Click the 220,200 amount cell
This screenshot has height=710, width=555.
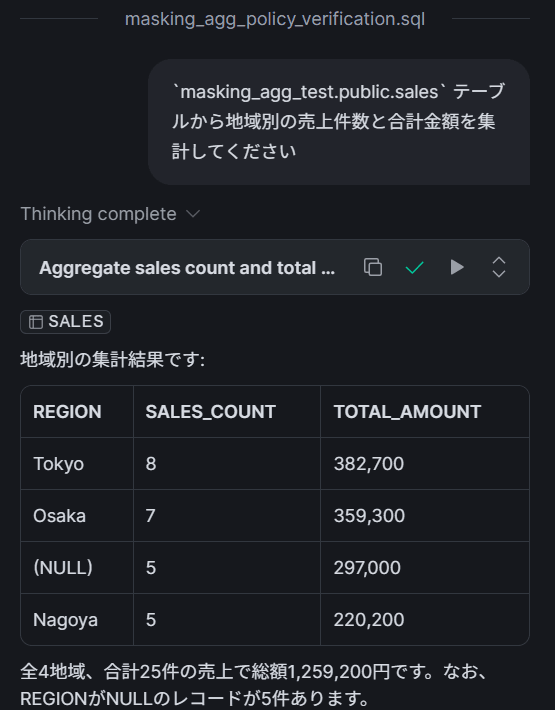click(x=425, y=620)
